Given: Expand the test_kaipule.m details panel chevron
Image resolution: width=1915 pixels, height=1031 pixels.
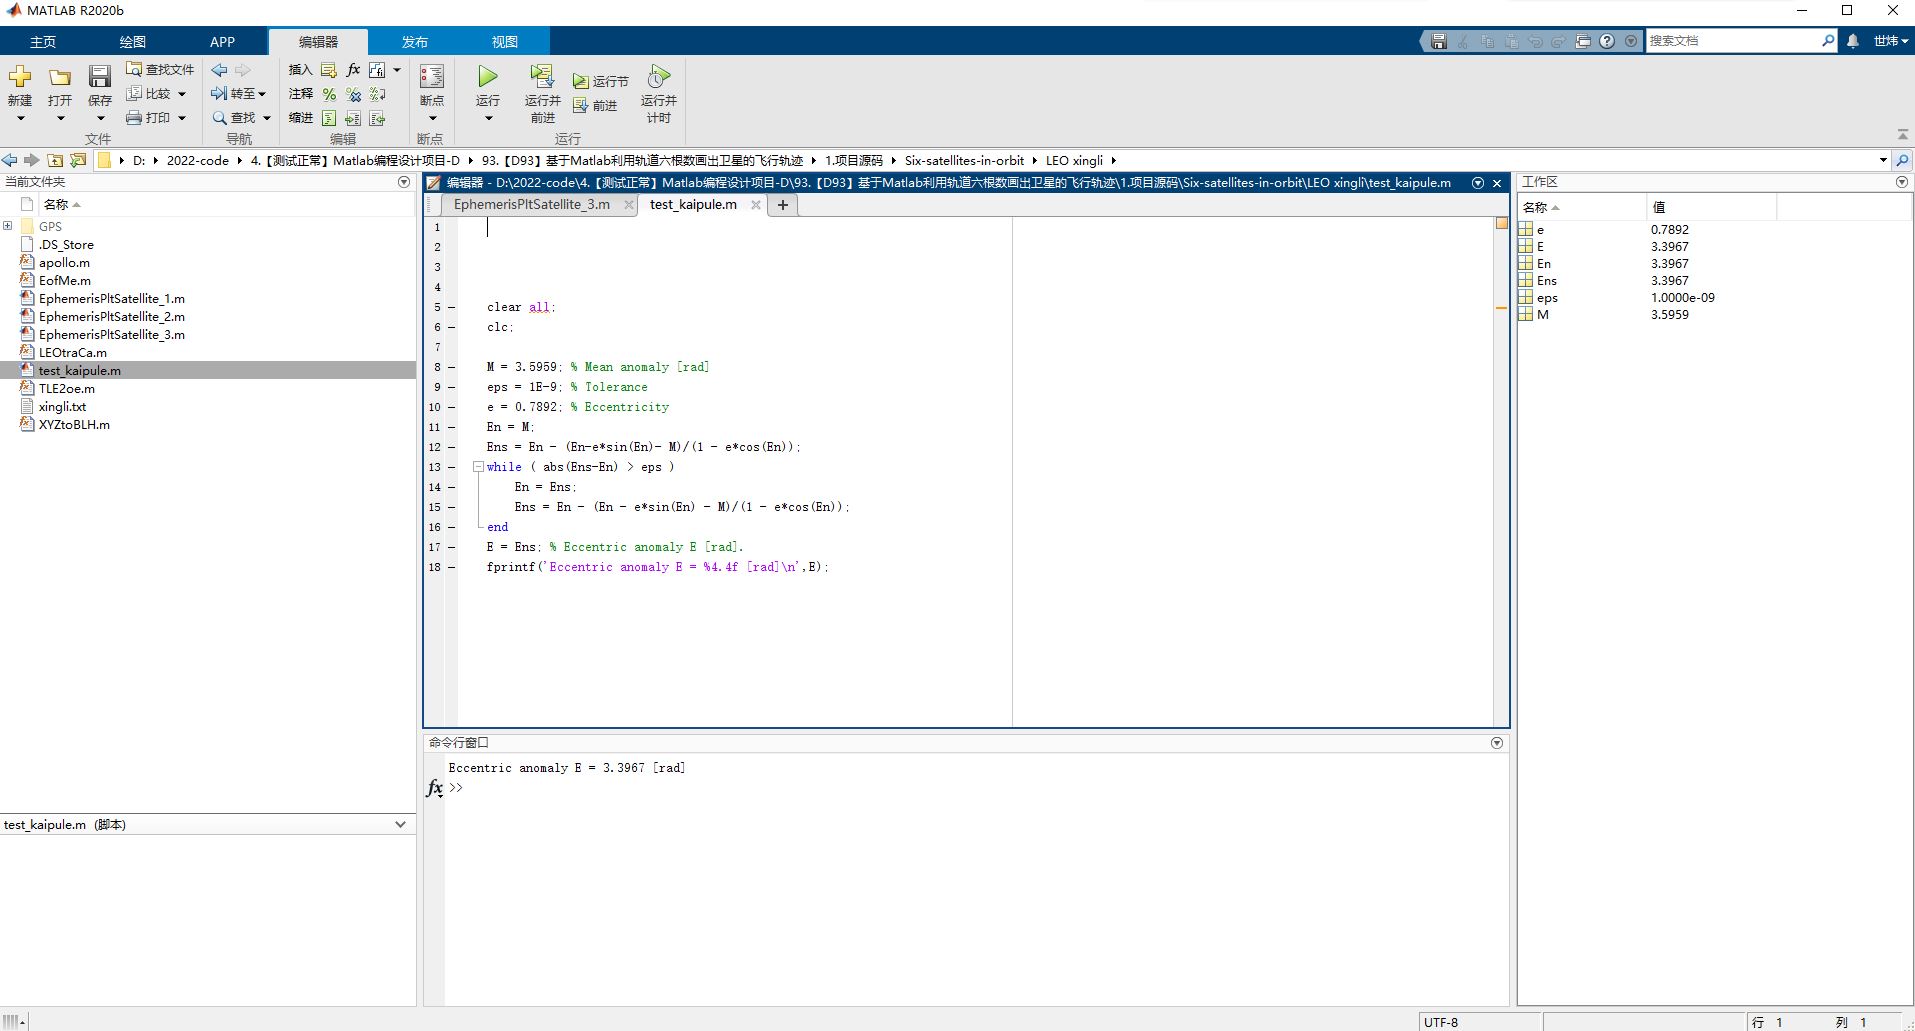Looking at the screenshot, I should pyautogui.click(x=400, y=825).
